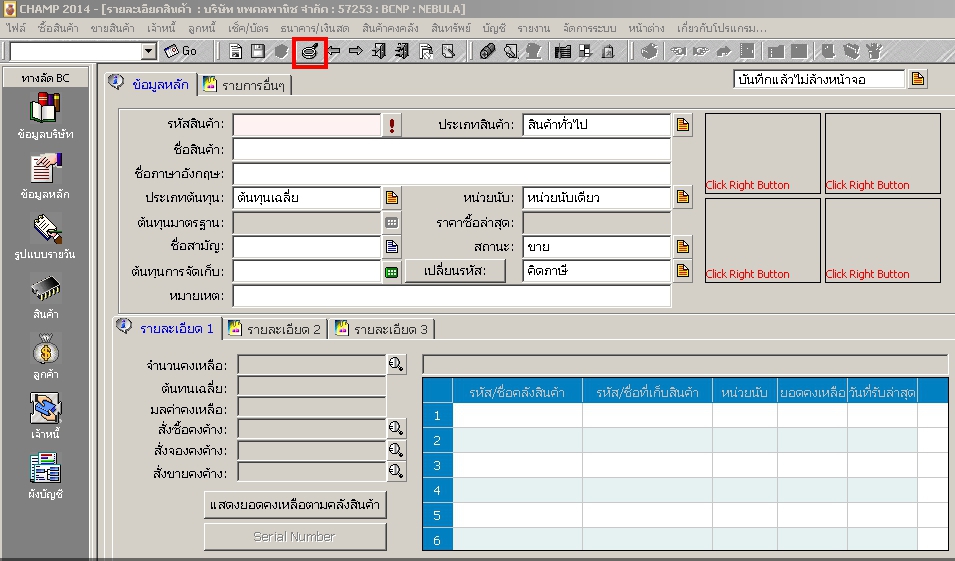
Task: Save the record with the floppy disk icon
Action: click(258, 52)
